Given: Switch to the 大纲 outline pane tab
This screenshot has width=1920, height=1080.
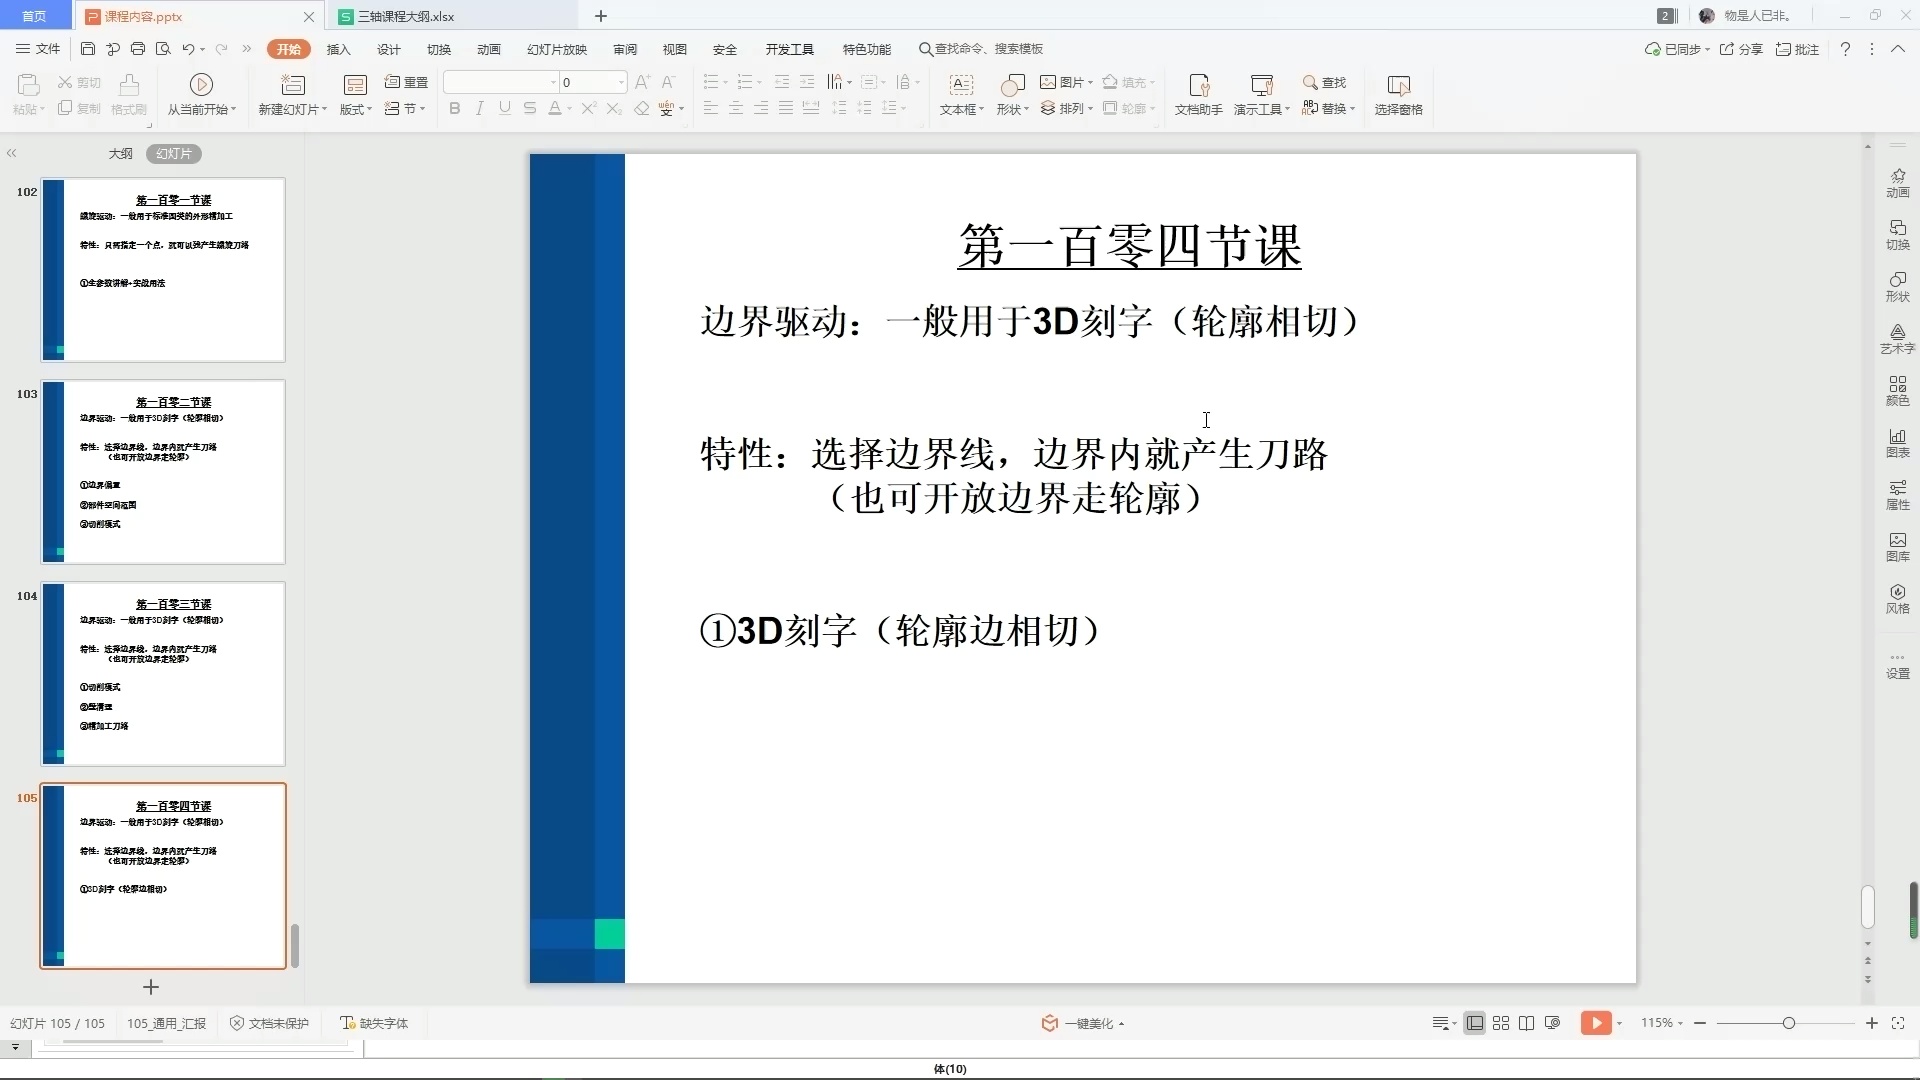Looking at the screenshot, I should [119, 153].
